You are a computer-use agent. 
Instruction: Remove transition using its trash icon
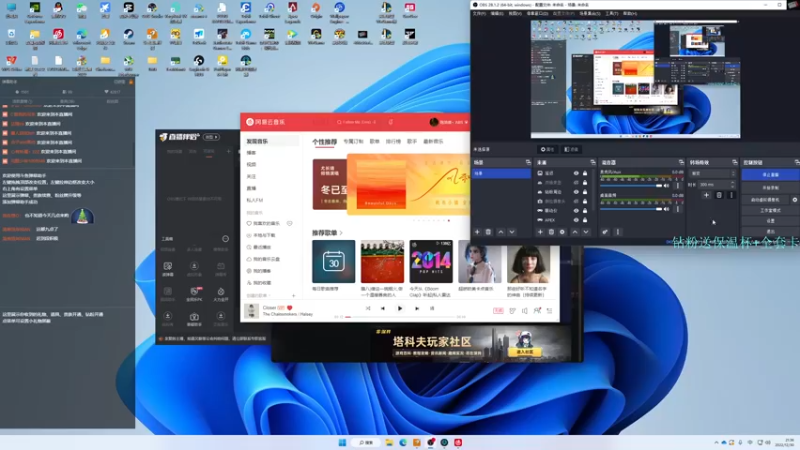(x=719, y=195)
